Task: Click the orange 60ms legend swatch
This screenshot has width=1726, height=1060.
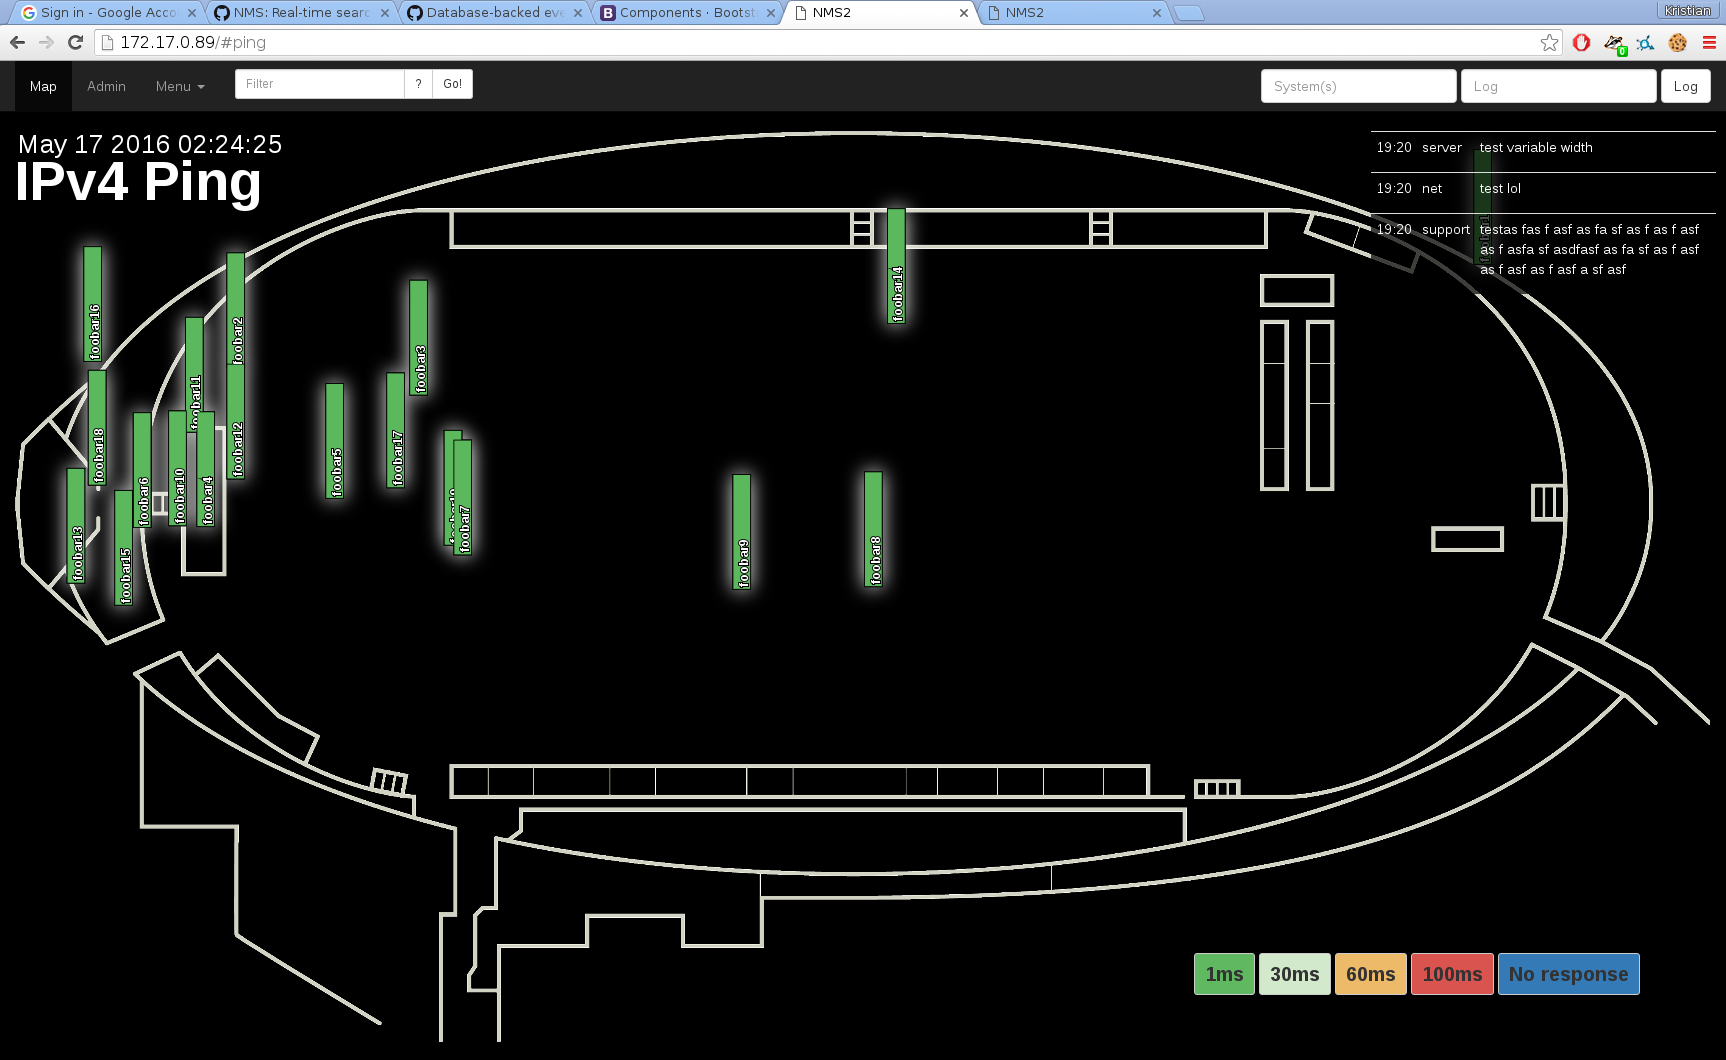Action: click(1371, 974)
